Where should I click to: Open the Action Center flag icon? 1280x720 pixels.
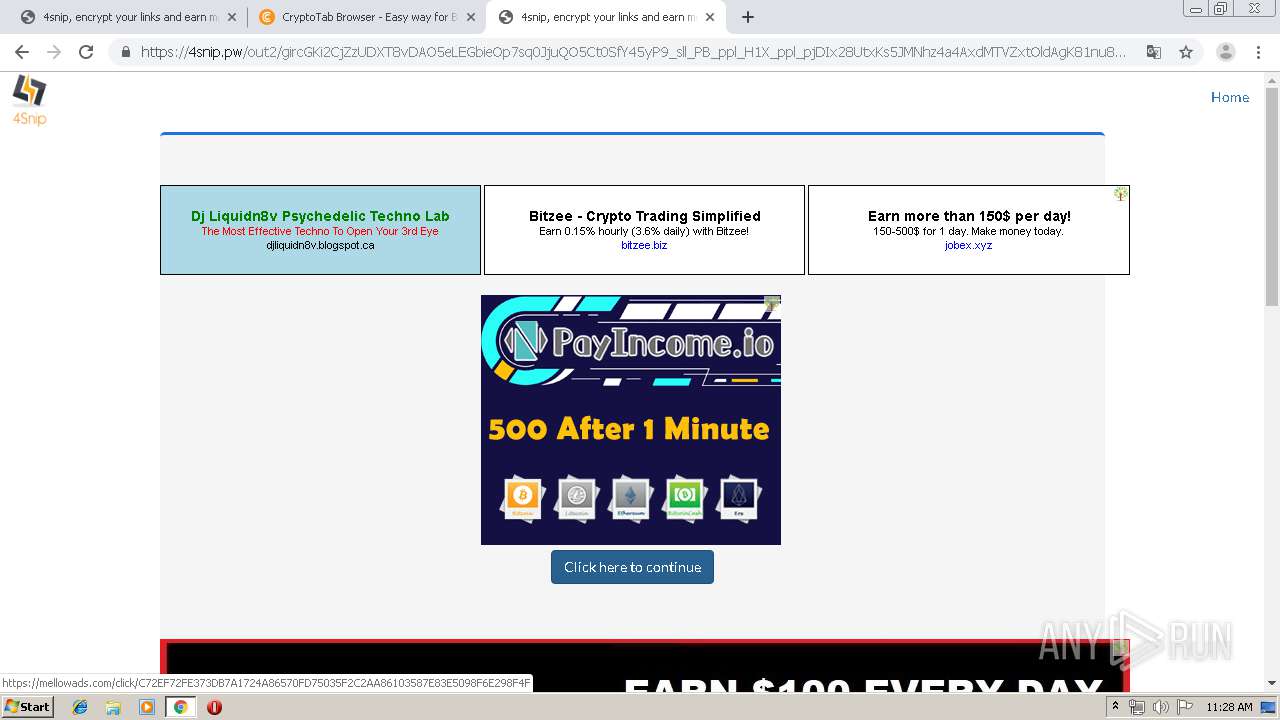tap(1183, 707)
